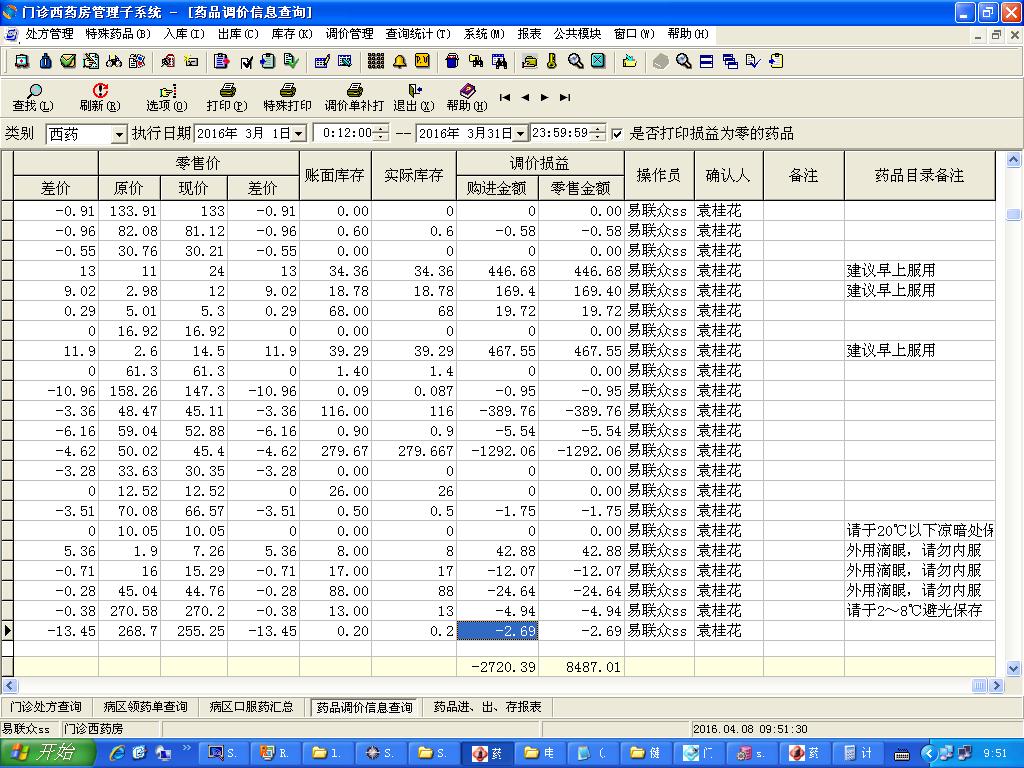Screen dimensions: 1024x768
Task: Open the 处方管理 menu
Action: [49, 33]
